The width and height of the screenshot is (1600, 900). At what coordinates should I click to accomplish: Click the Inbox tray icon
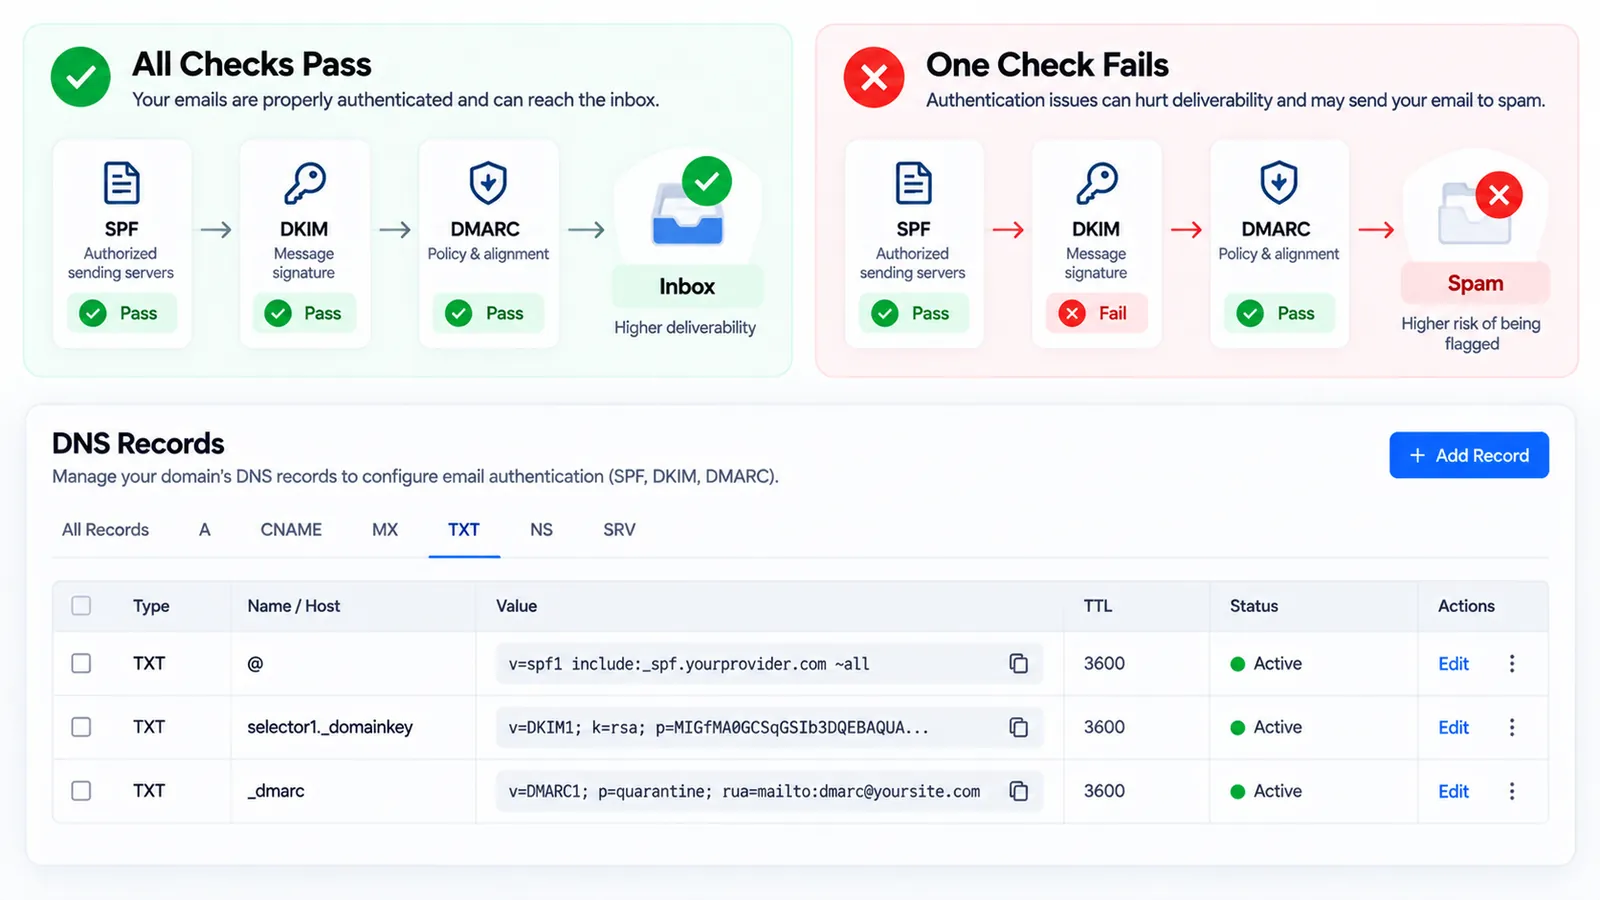click(x=687, y=214)
